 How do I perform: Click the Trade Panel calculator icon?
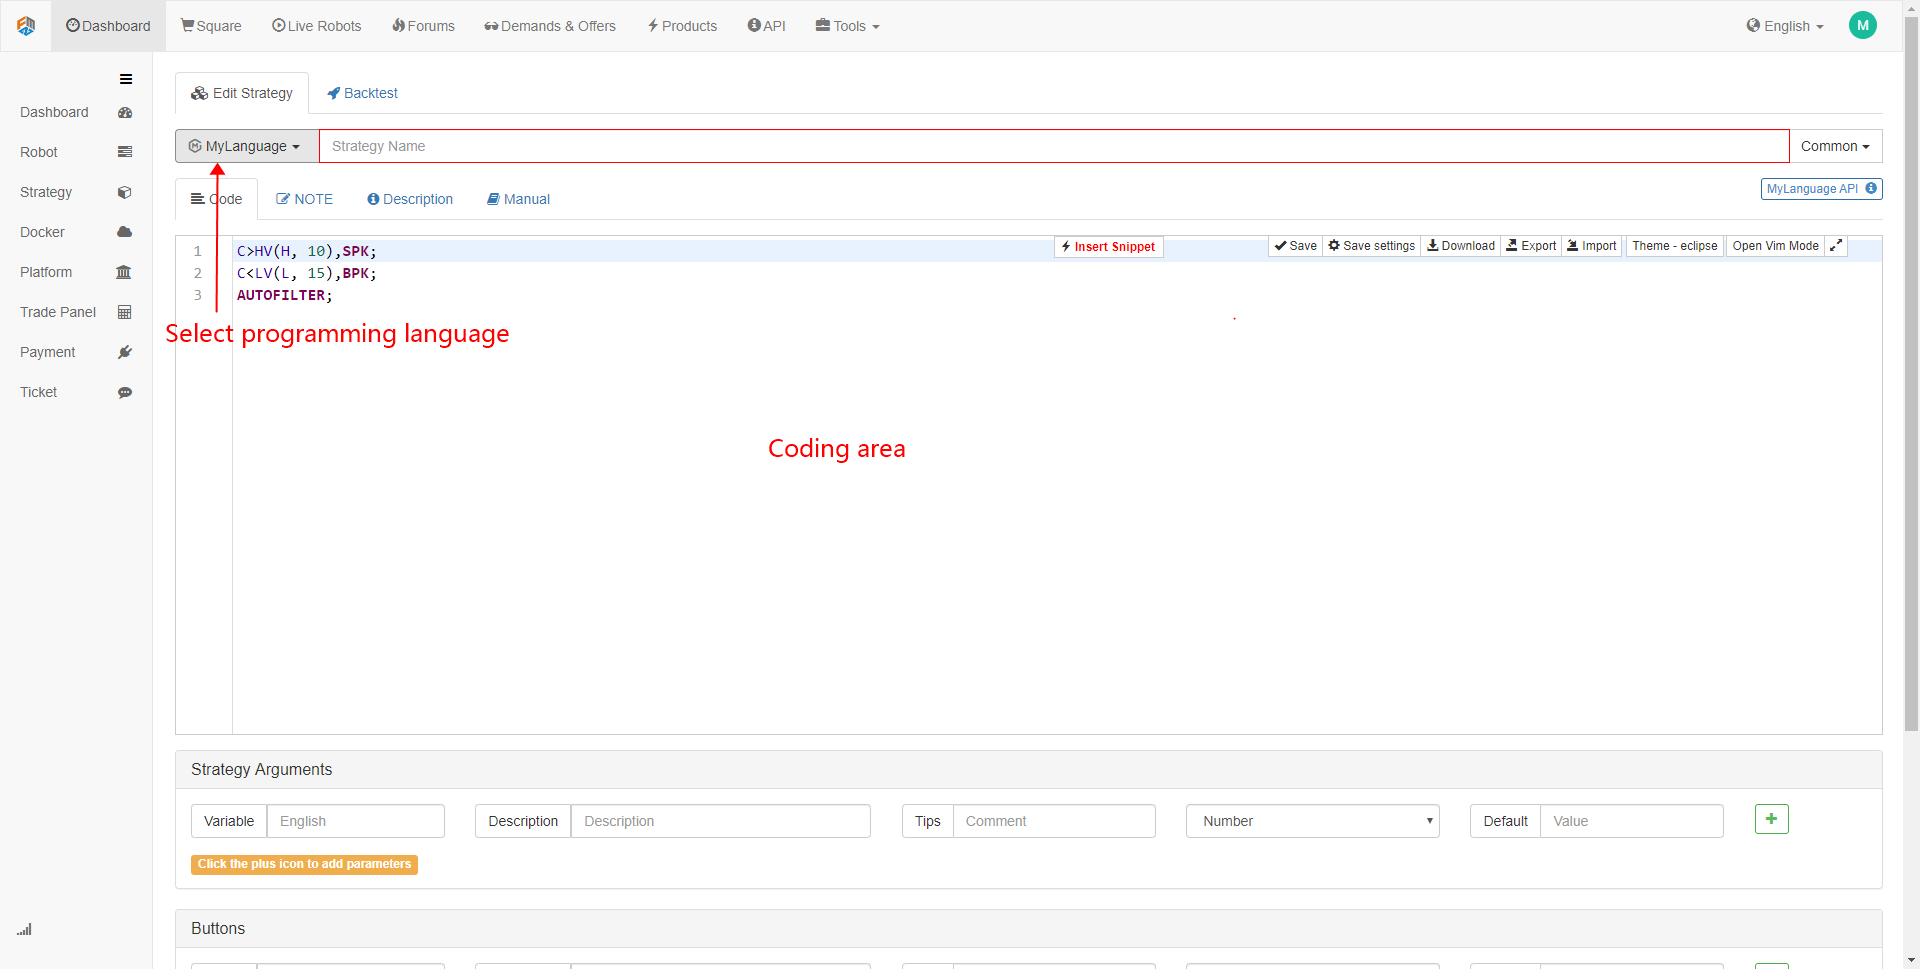(125, 312)
